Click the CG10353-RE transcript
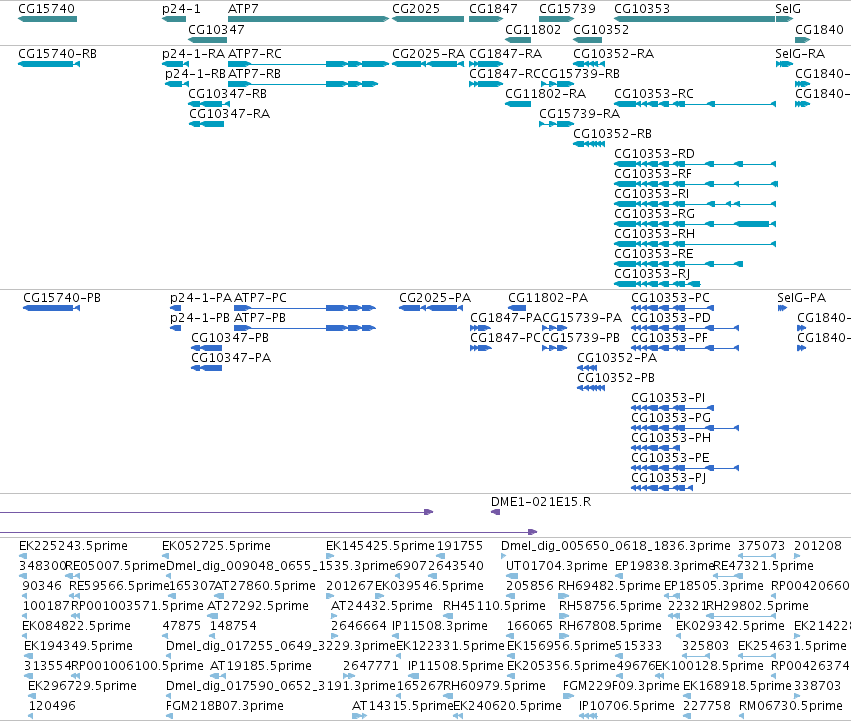The image size is (851, 721). click(678, 264)
